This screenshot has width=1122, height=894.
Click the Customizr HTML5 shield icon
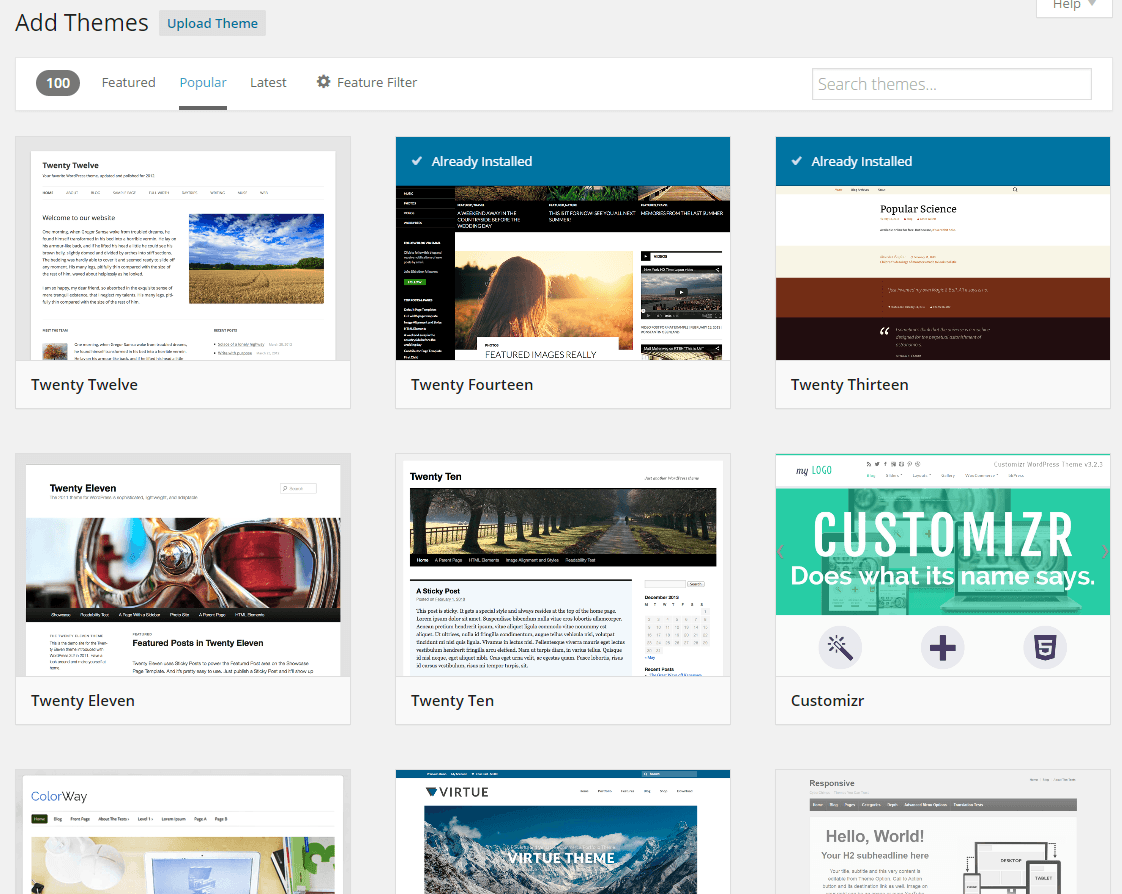click(x=1045, y=647)
